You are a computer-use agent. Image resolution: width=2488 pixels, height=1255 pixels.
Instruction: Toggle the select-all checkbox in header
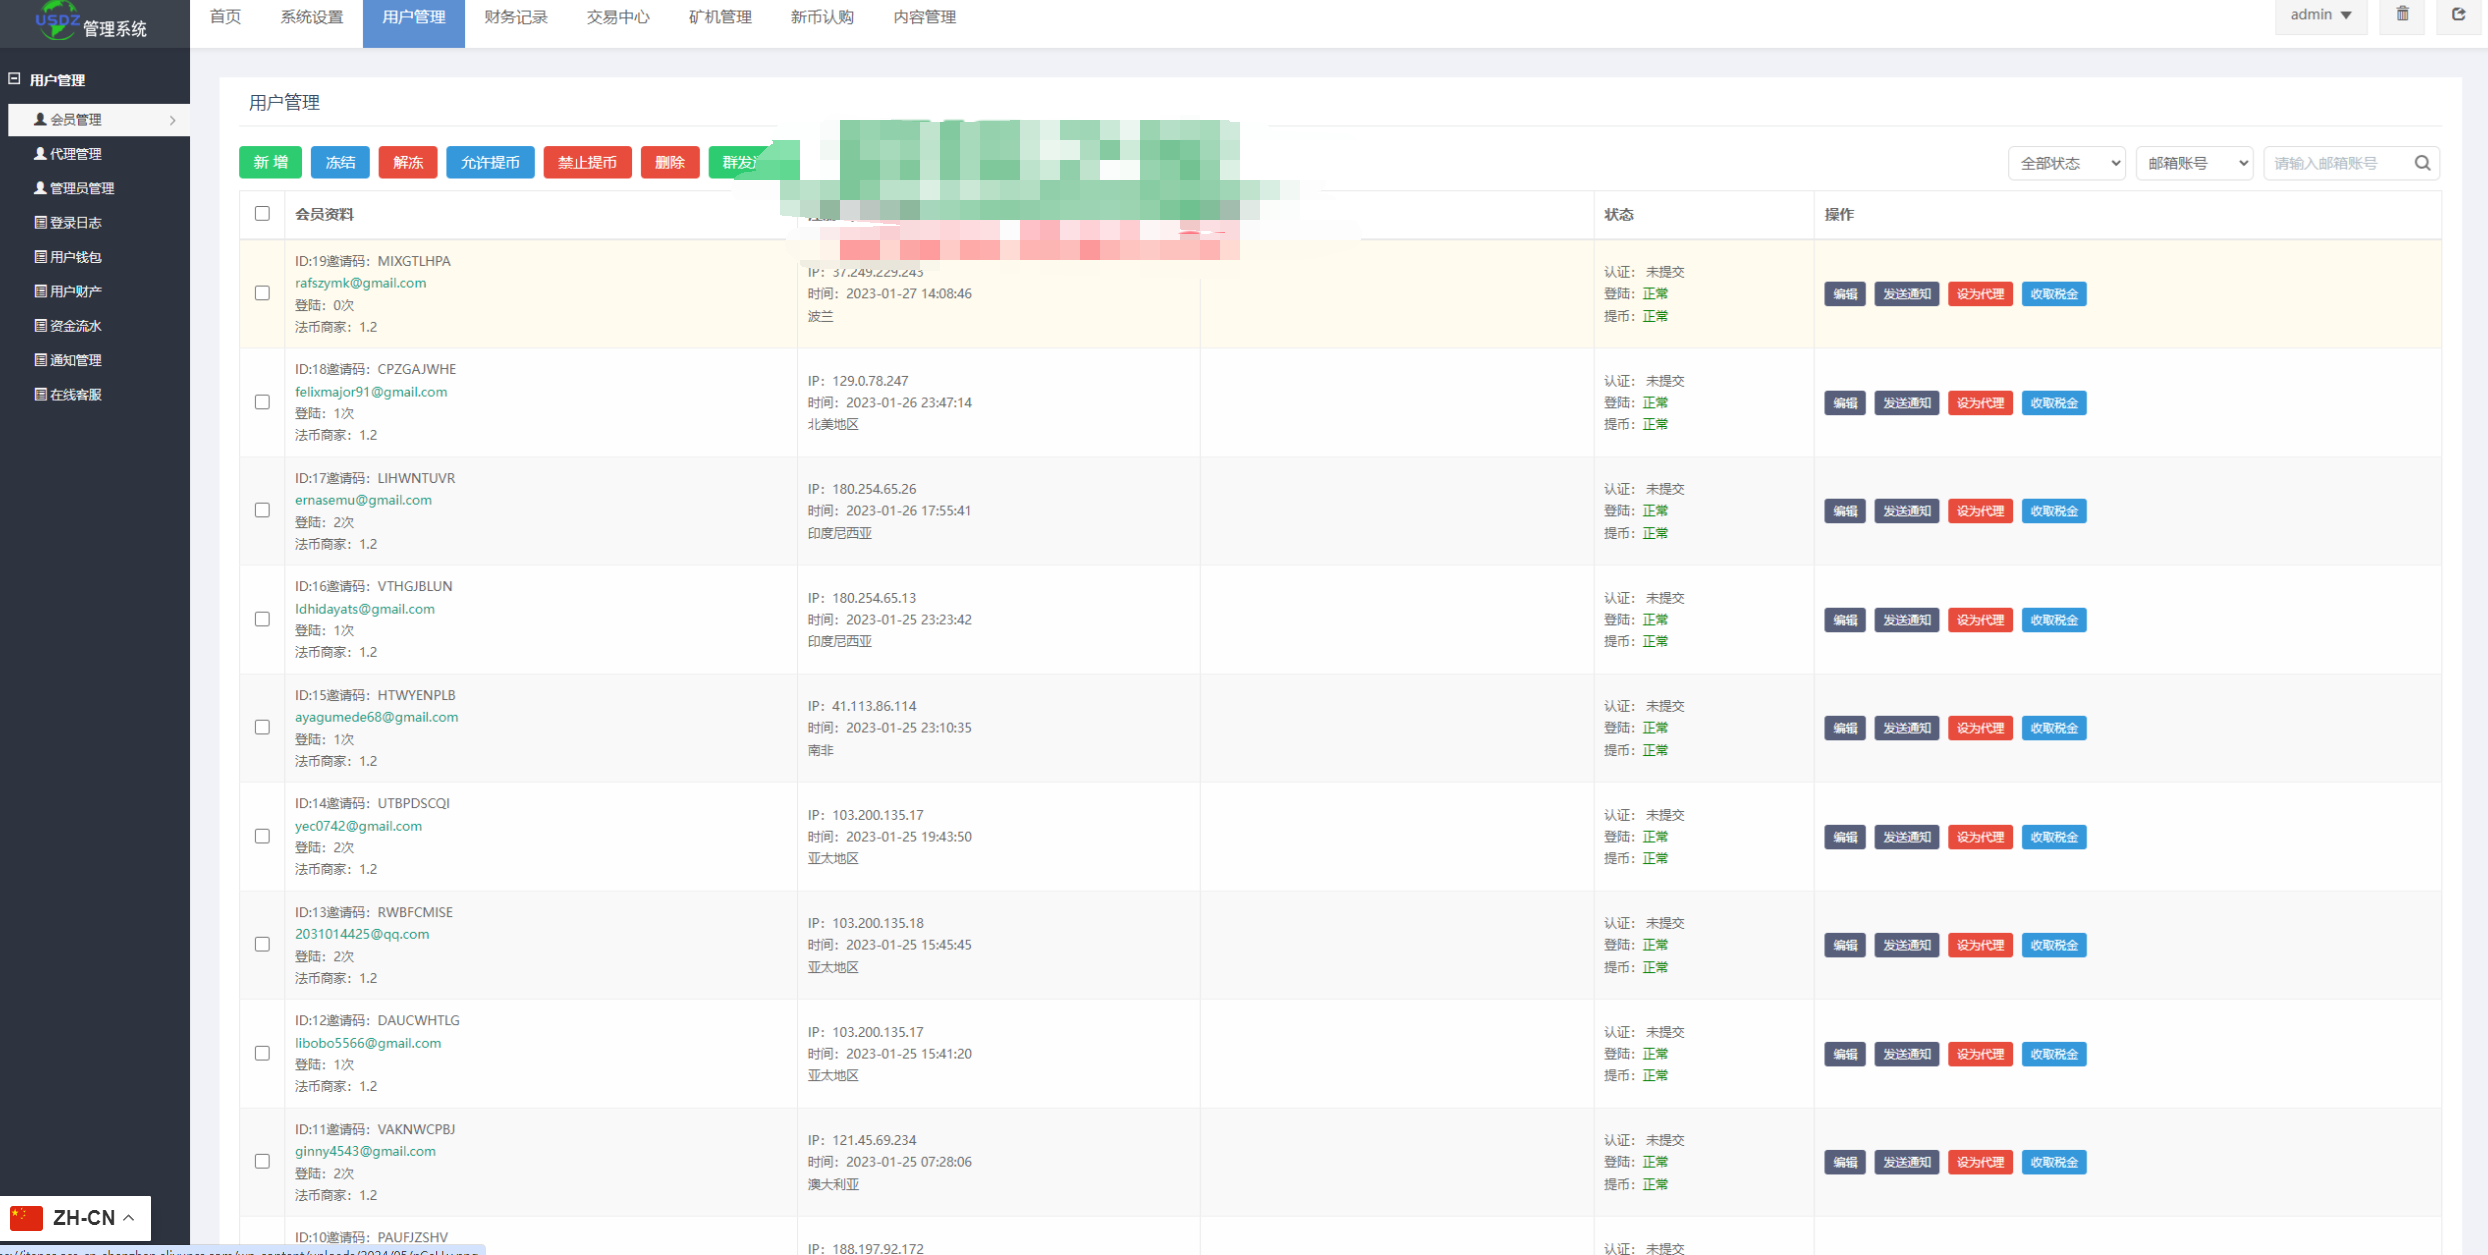262,214
